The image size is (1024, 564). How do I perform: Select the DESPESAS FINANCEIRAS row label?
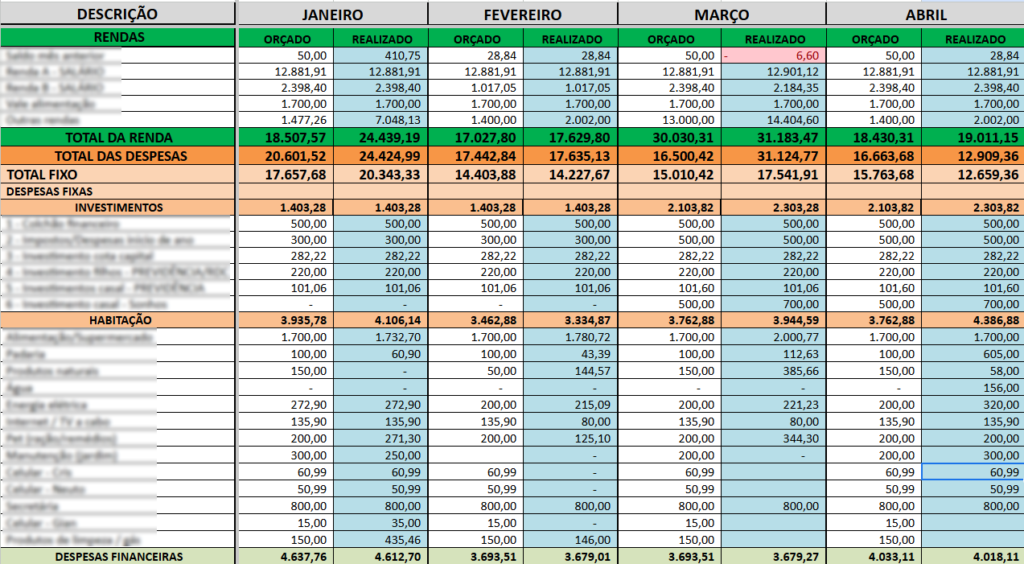pos(117,556)
